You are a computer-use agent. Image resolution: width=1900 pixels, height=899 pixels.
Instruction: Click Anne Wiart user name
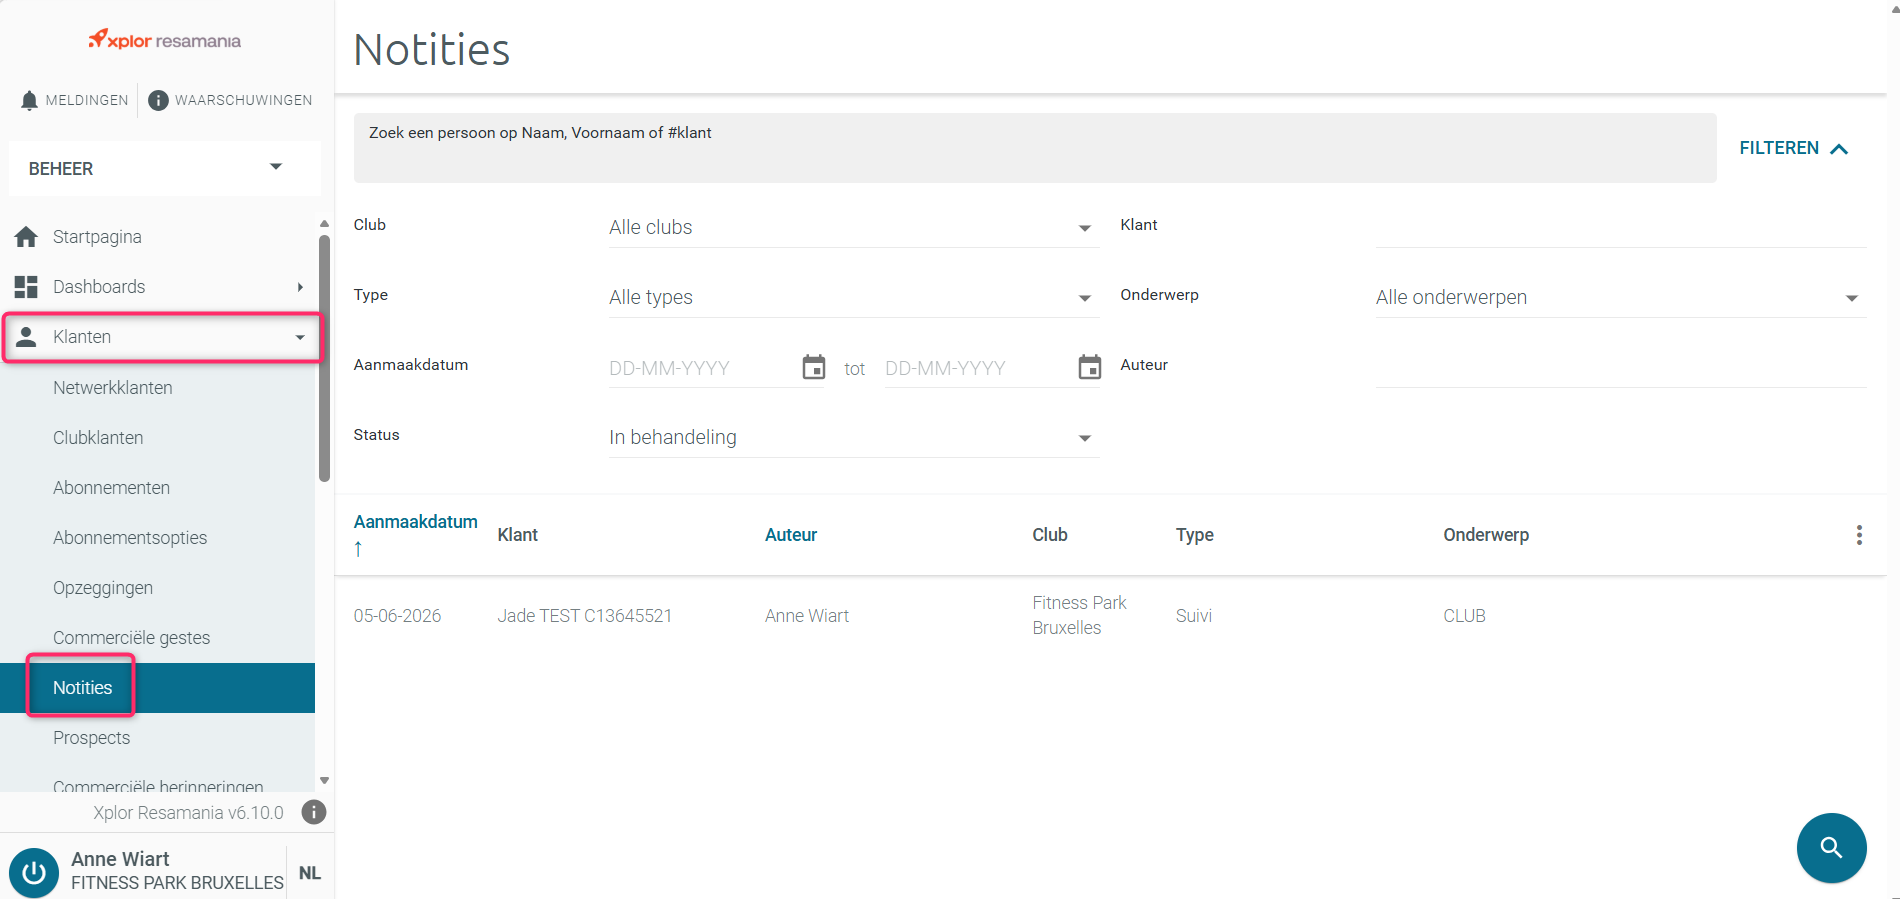120,859
